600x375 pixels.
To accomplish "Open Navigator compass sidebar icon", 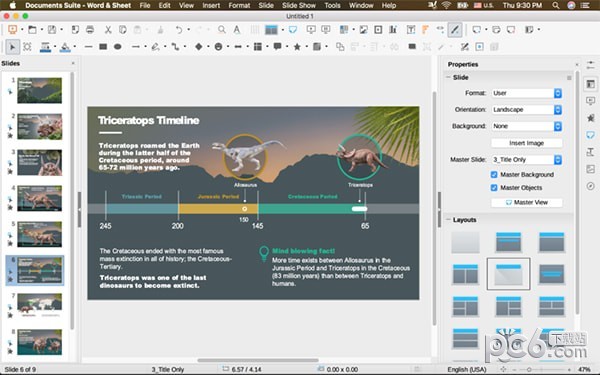I will coord(590,186).
